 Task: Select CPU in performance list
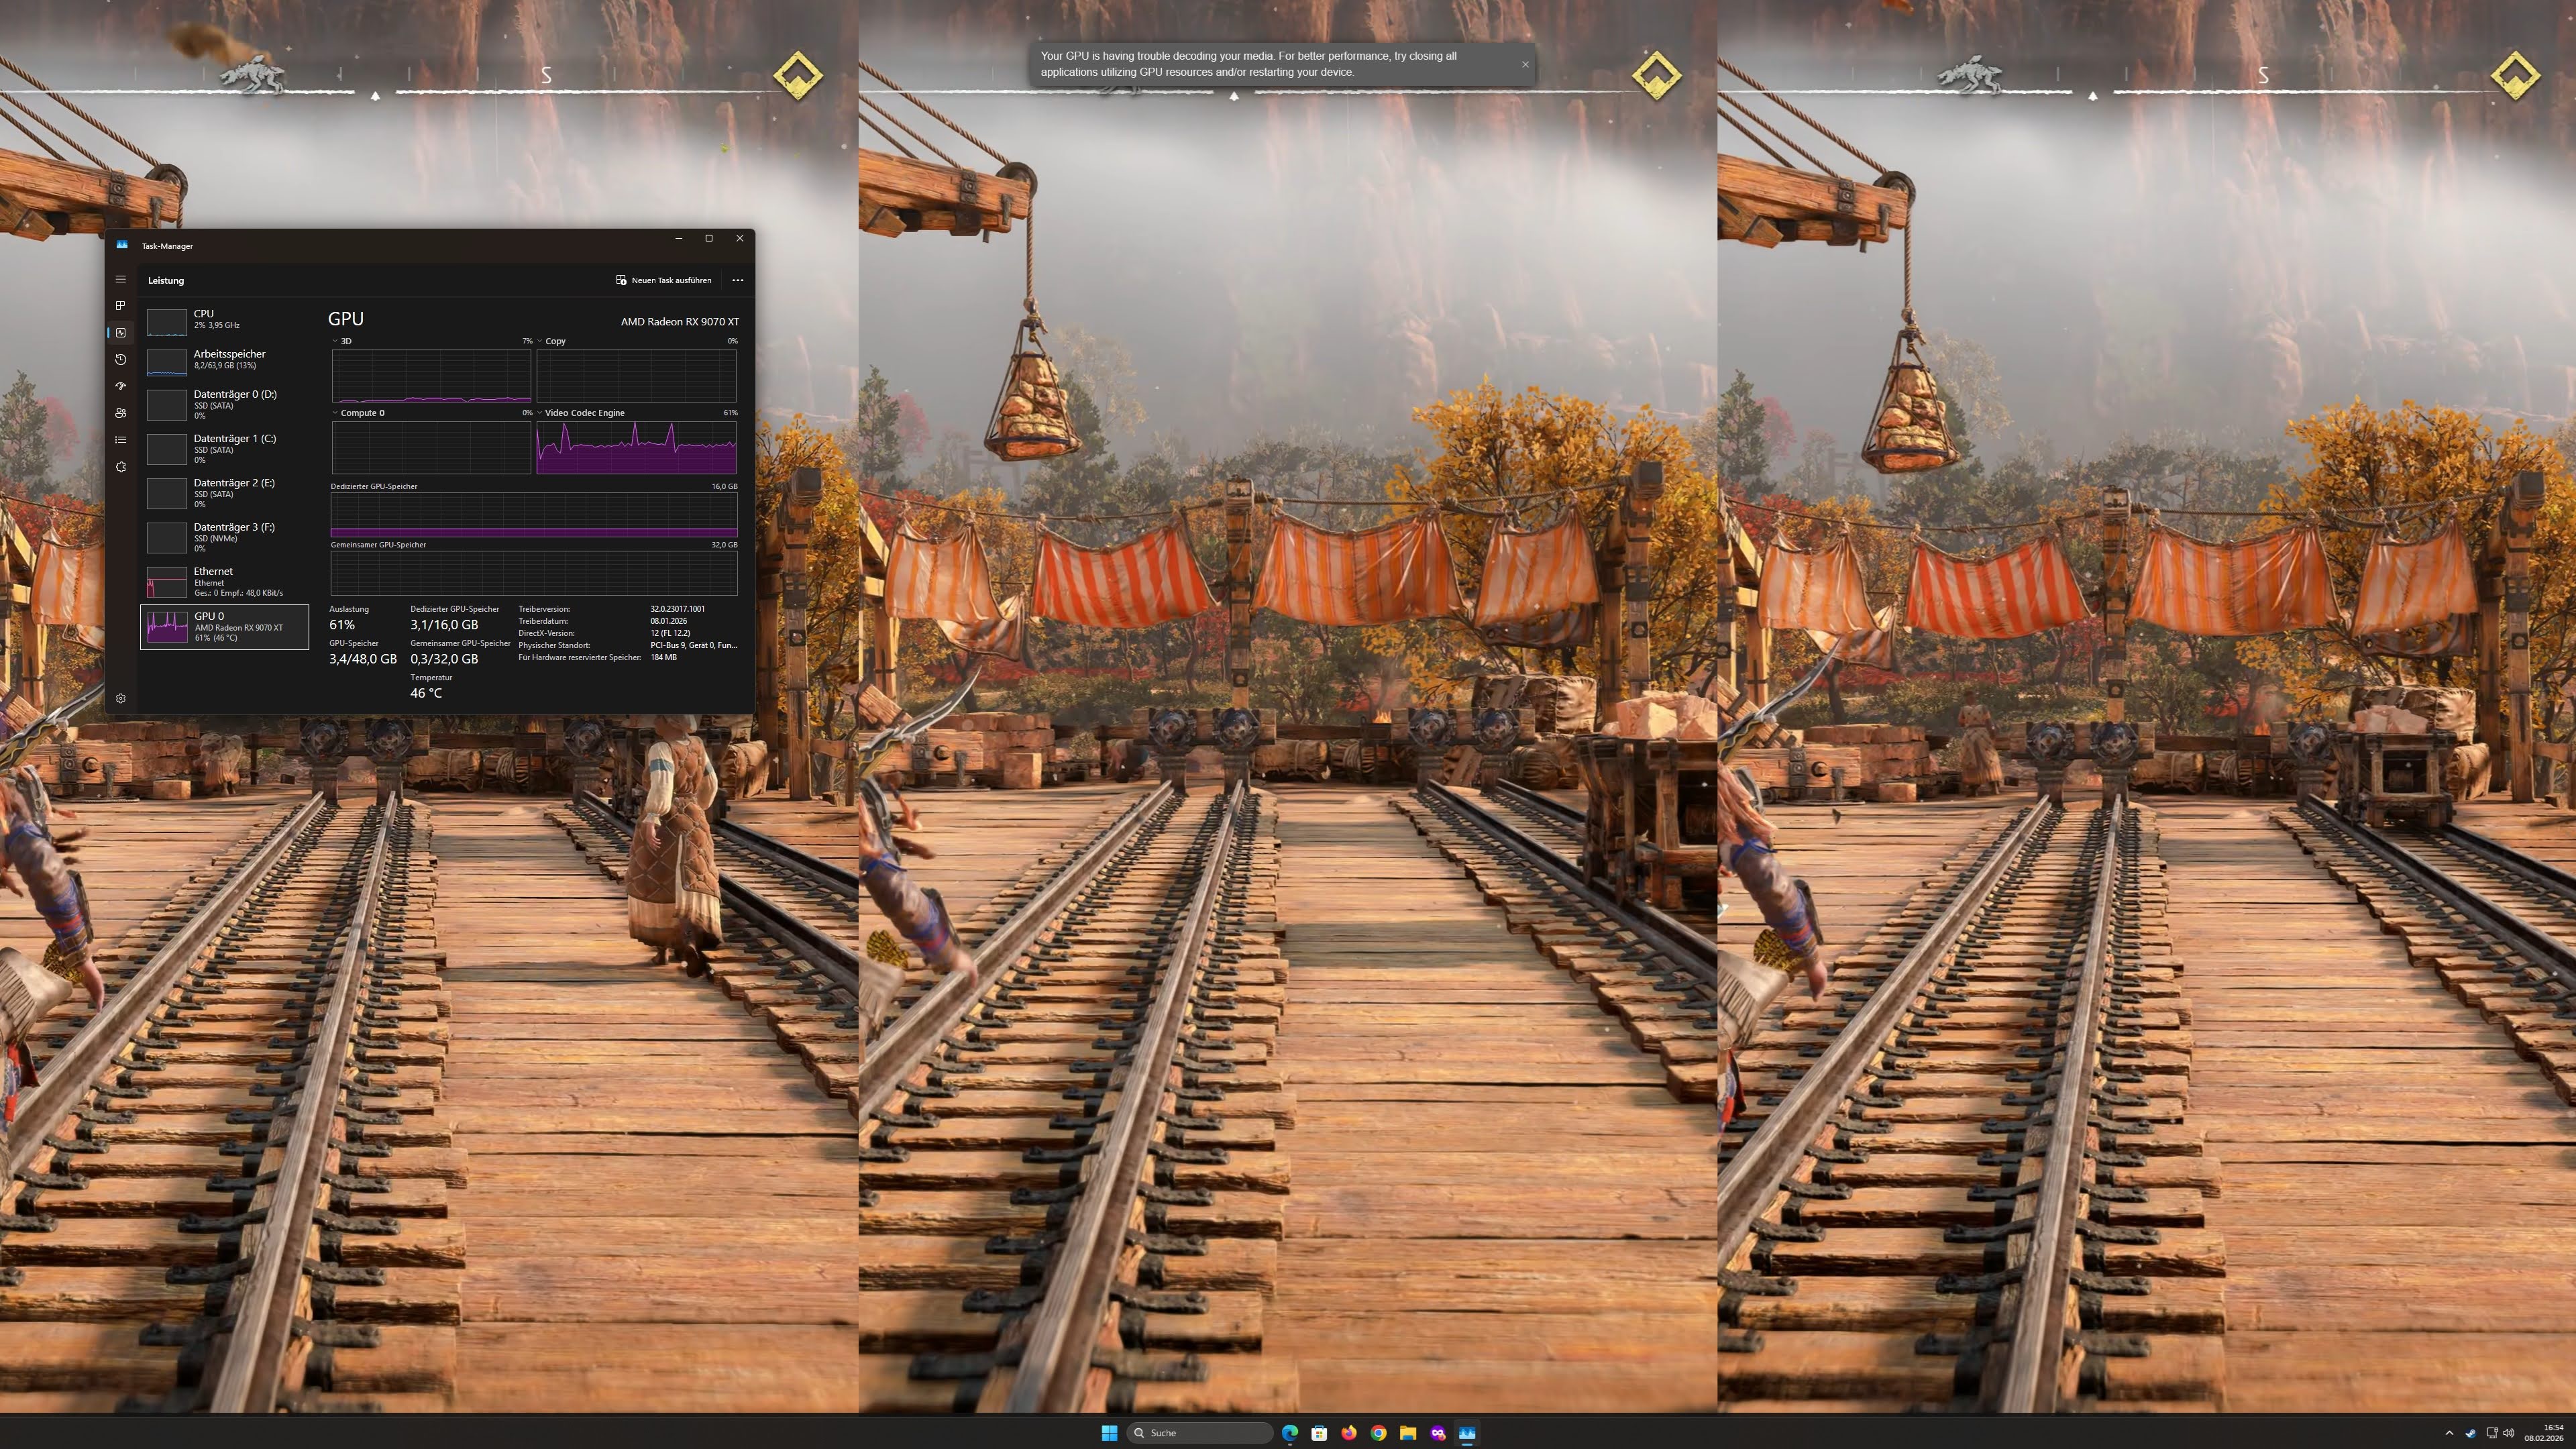click(224, 319)
